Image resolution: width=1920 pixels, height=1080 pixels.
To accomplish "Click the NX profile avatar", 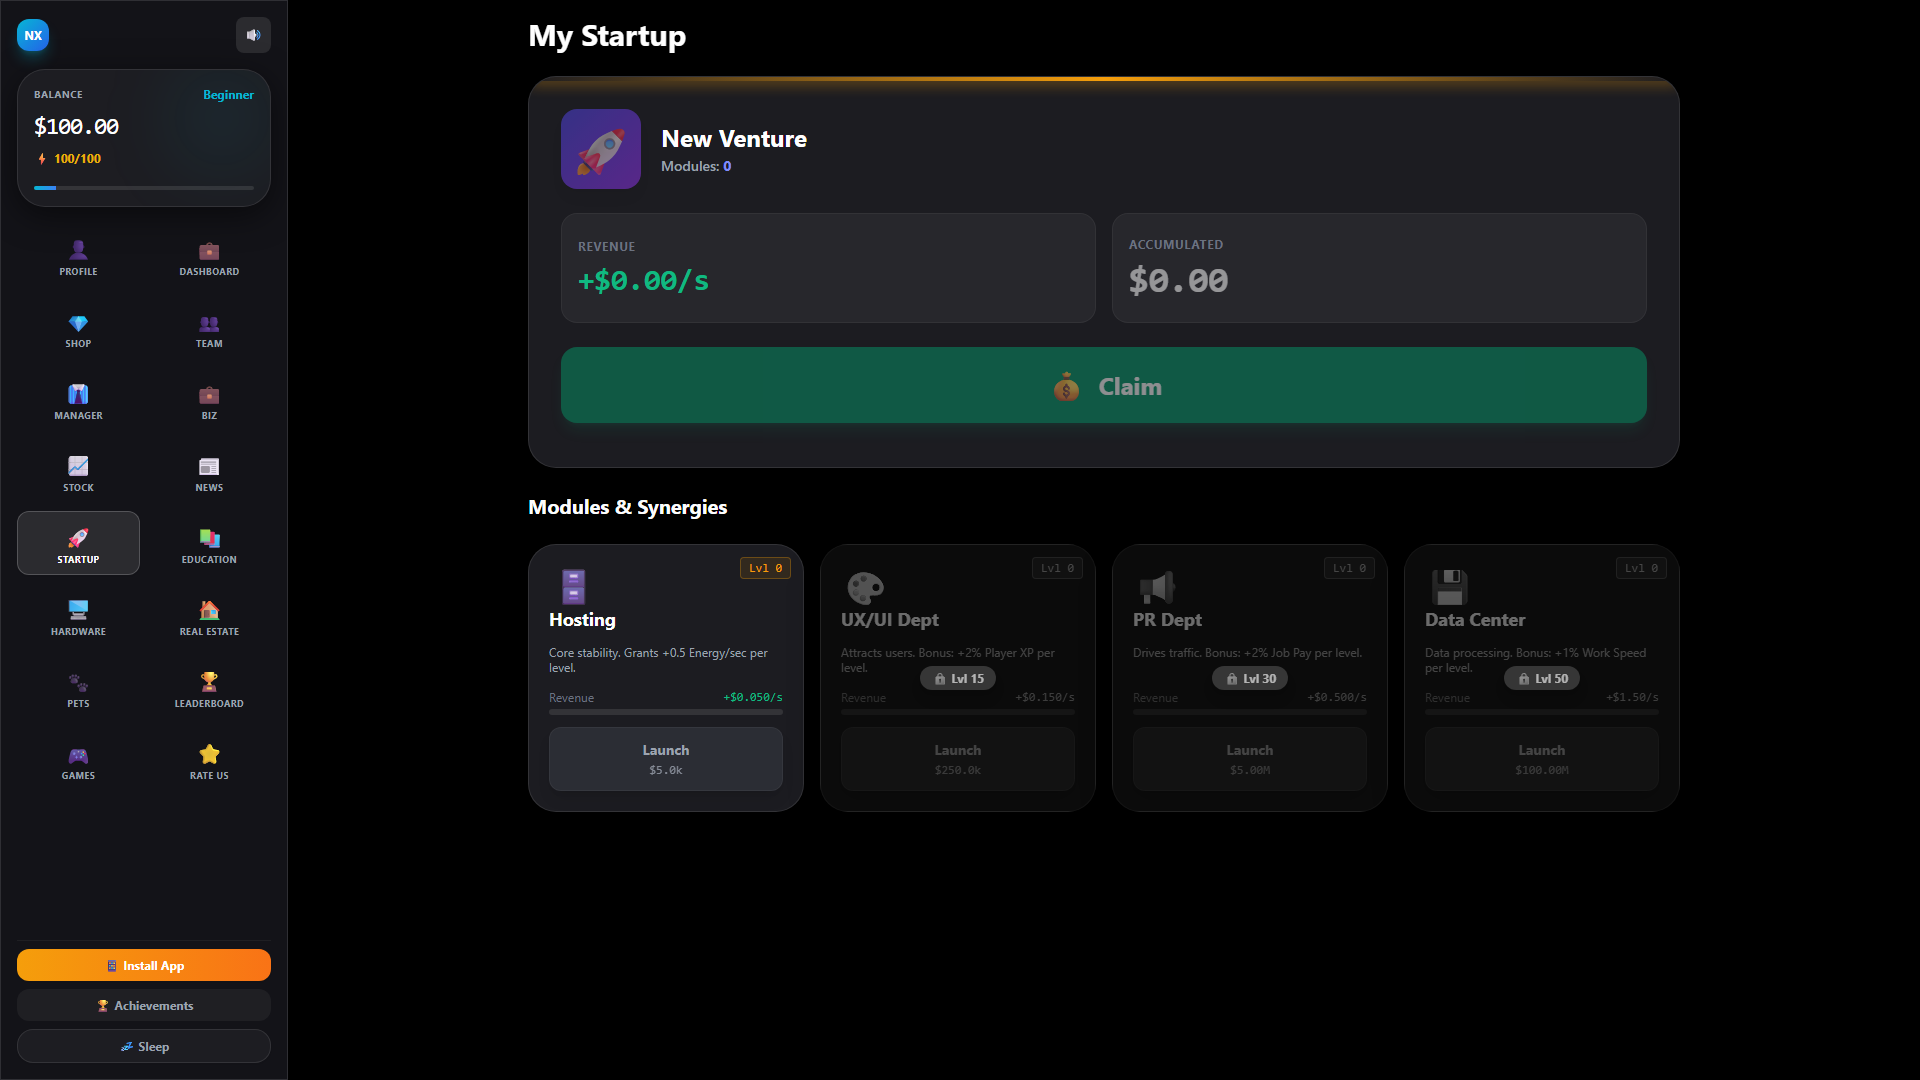I will (33, 35).
